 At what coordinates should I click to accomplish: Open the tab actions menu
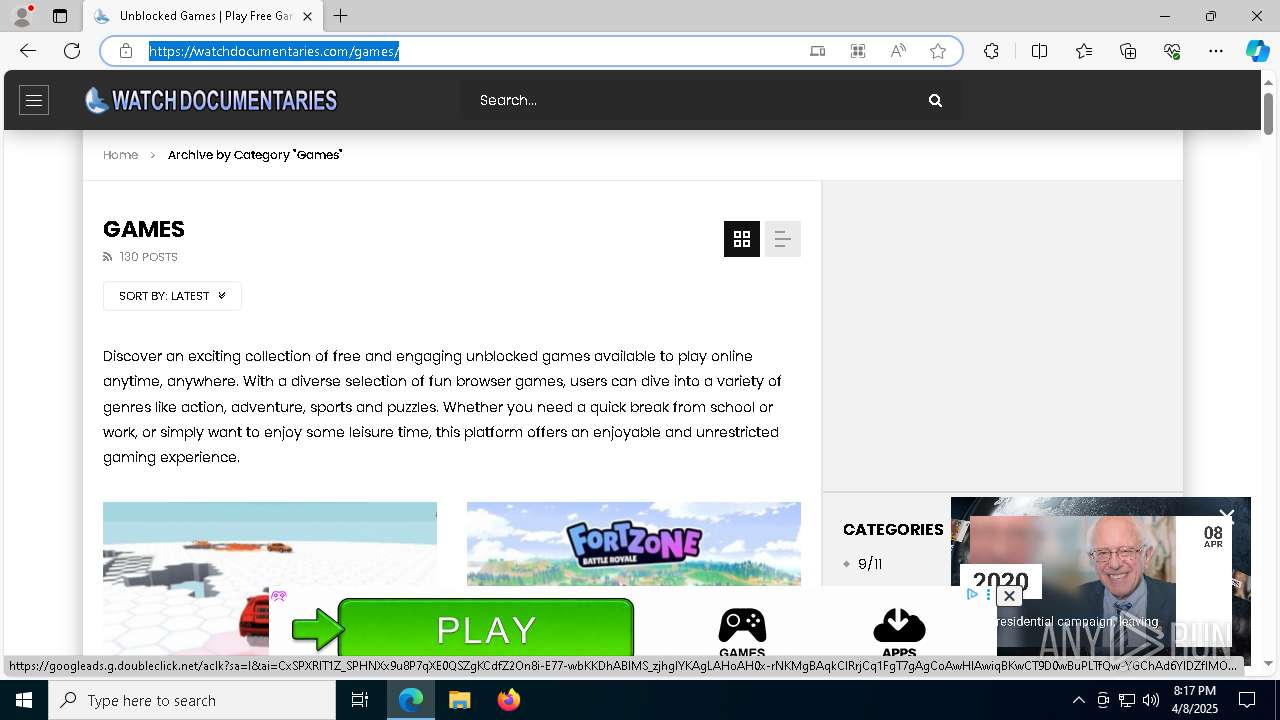coord(60,16)
